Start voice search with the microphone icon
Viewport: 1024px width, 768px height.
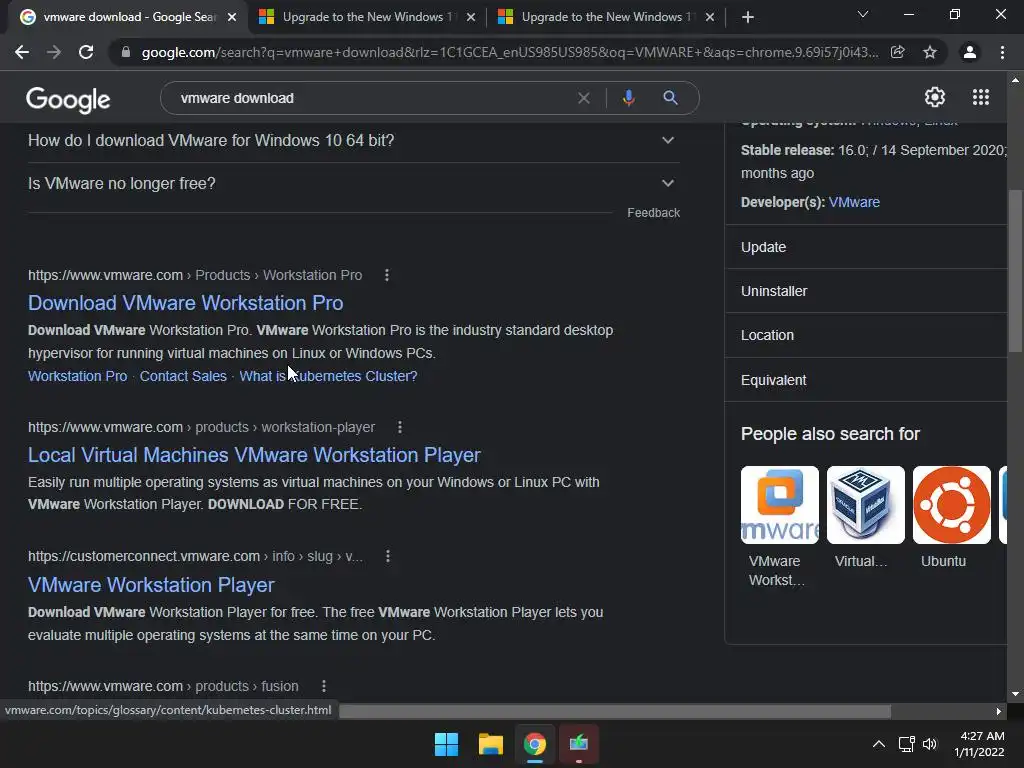[x=628, y=98]
